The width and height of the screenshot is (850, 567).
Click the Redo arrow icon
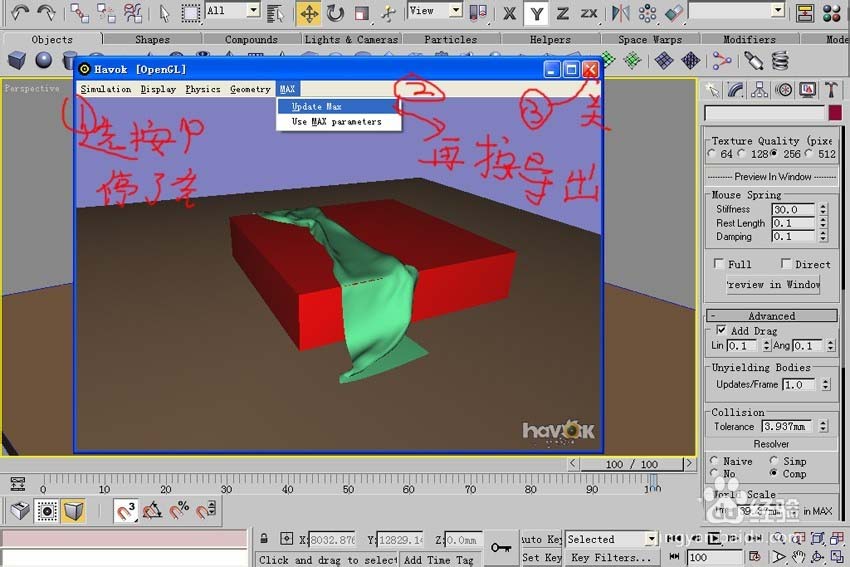47,12
